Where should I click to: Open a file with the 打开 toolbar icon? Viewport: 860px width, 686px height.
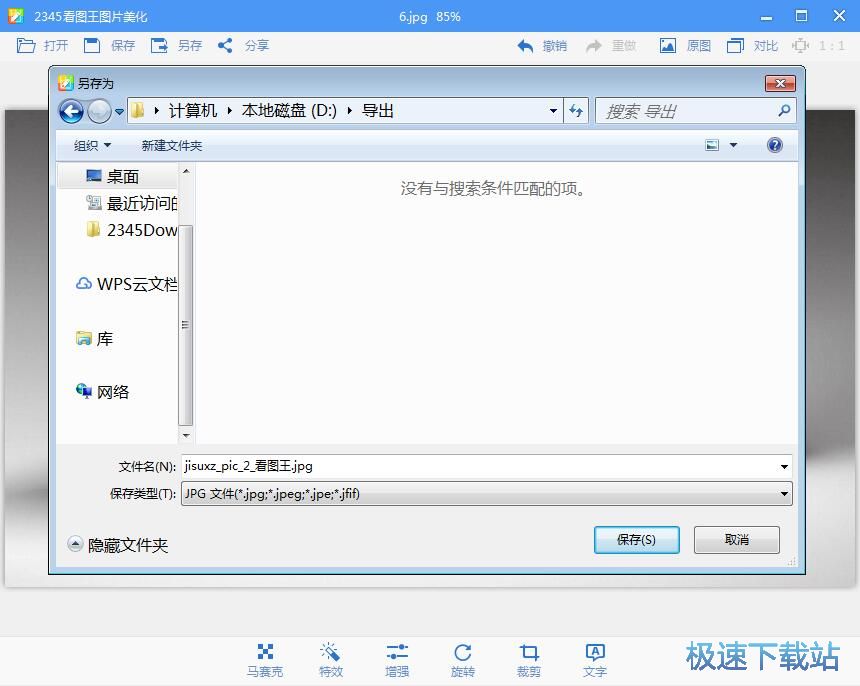click(x=26, y=46)
